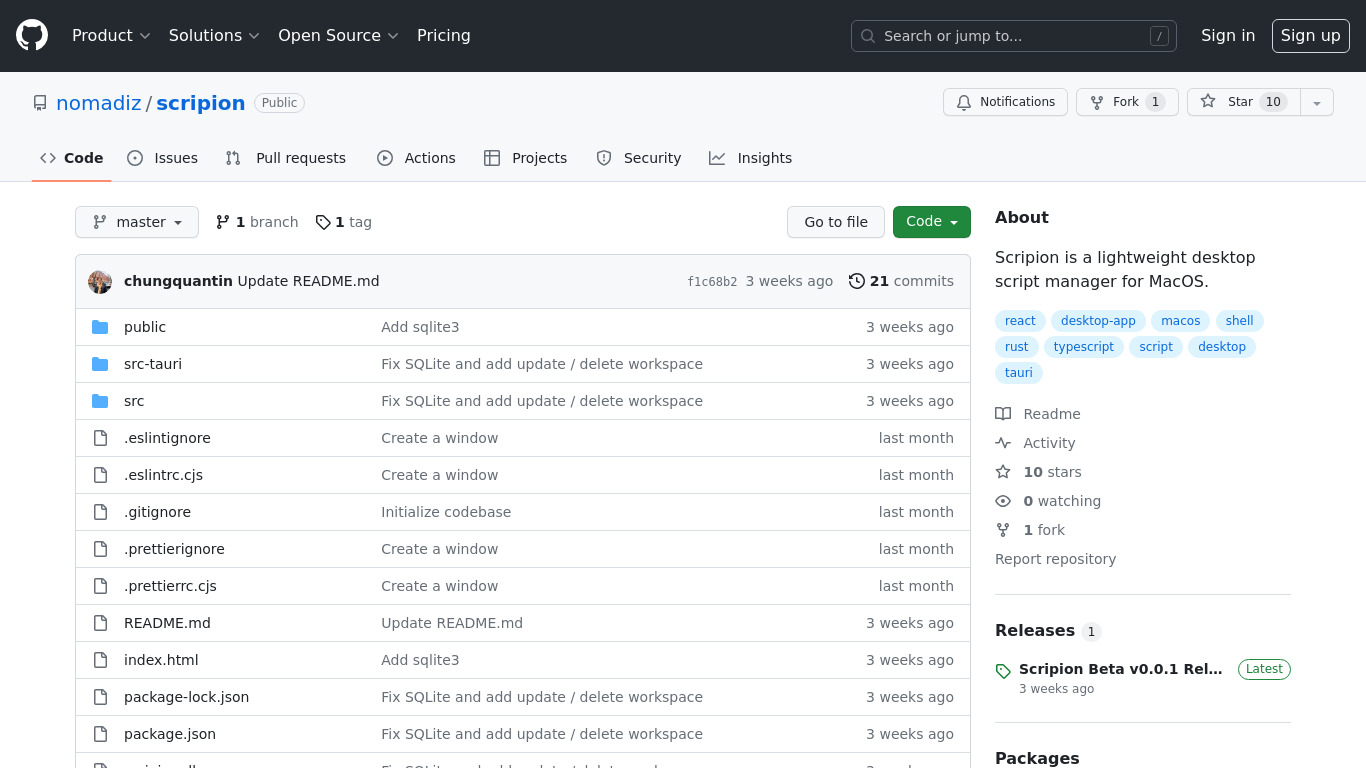Switch to the Security tab
The image size is (1366, 768).
pos(638,158)
